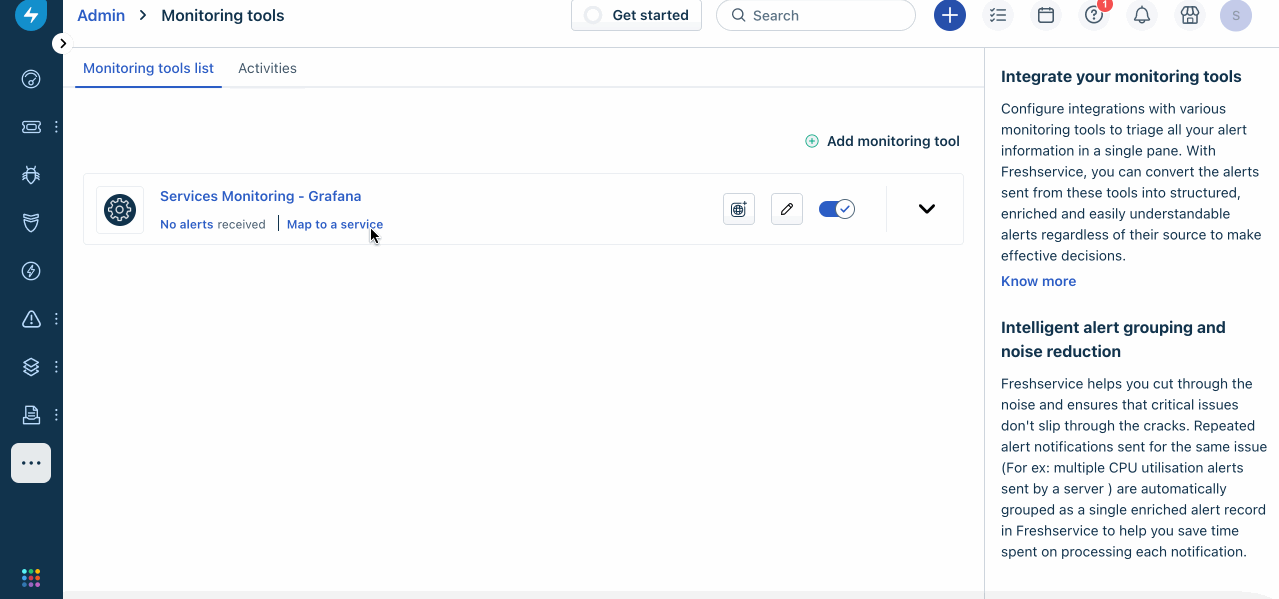Open the stacked layers icon in sidebar

[31, 367]
